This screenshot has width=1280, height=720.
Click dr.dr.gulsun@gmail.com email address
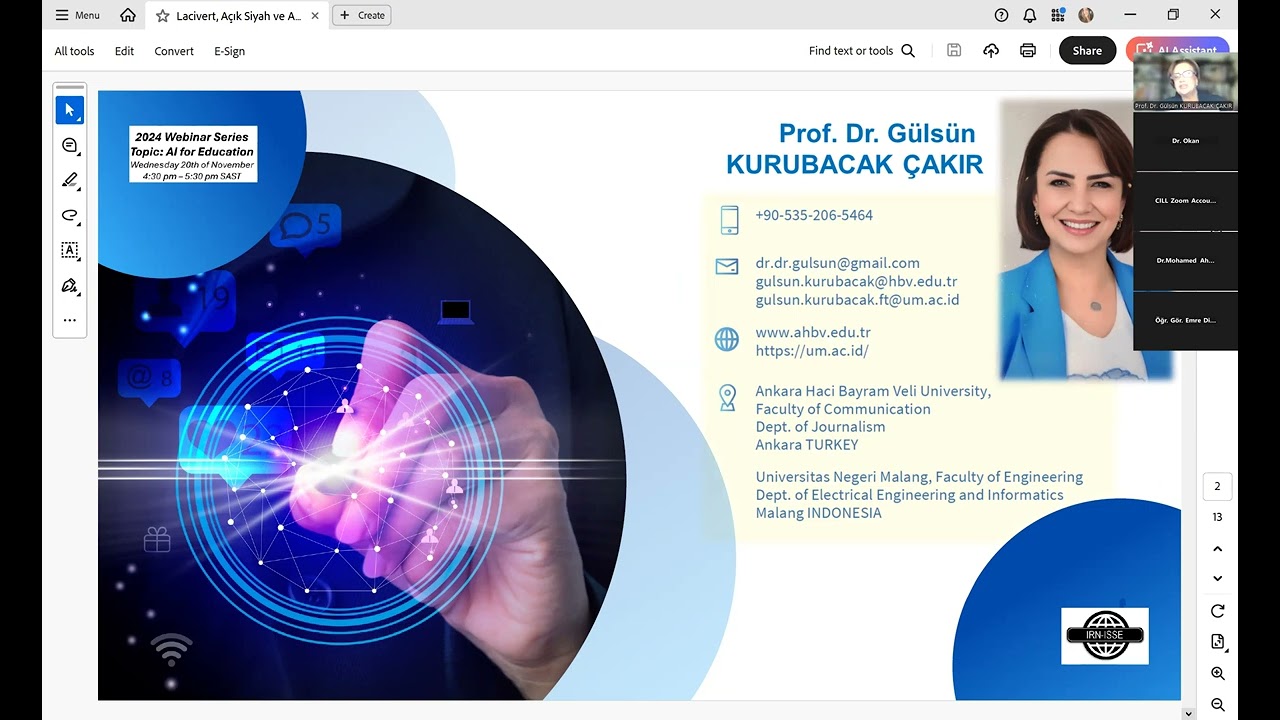pyautogui.click(x=837, y=263)
